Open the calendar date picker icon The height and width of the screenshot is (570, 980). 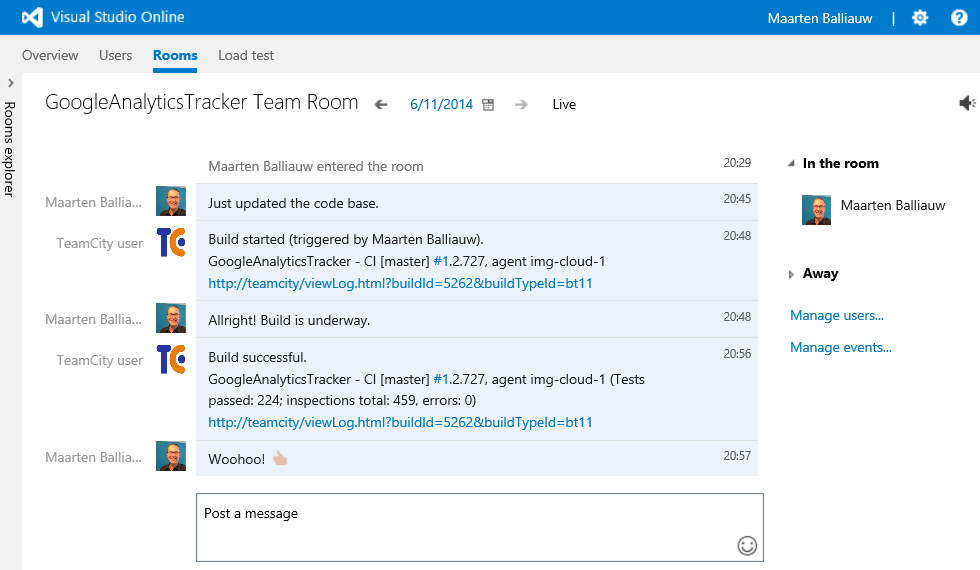point(488,104)
